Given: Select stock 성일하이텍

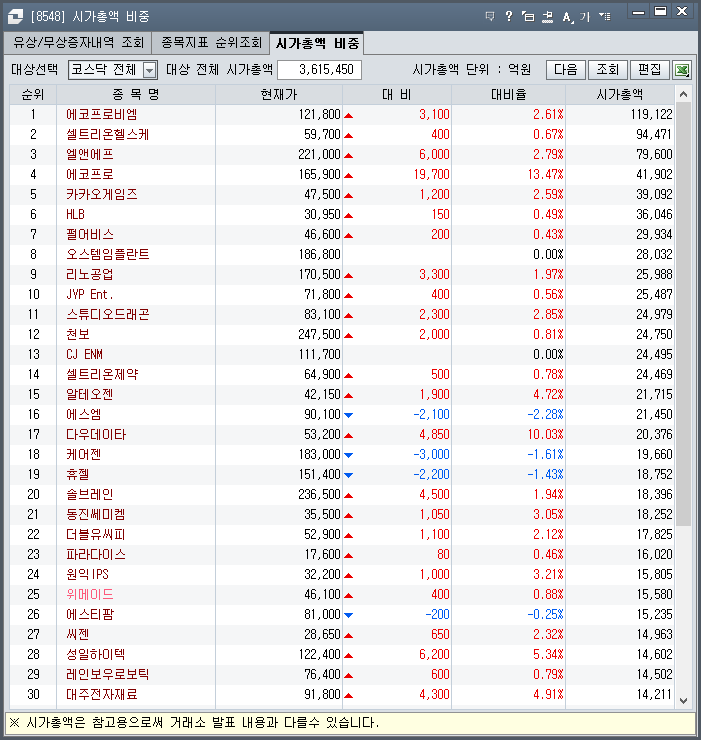Looking at the screenshot, I should 96,655.
